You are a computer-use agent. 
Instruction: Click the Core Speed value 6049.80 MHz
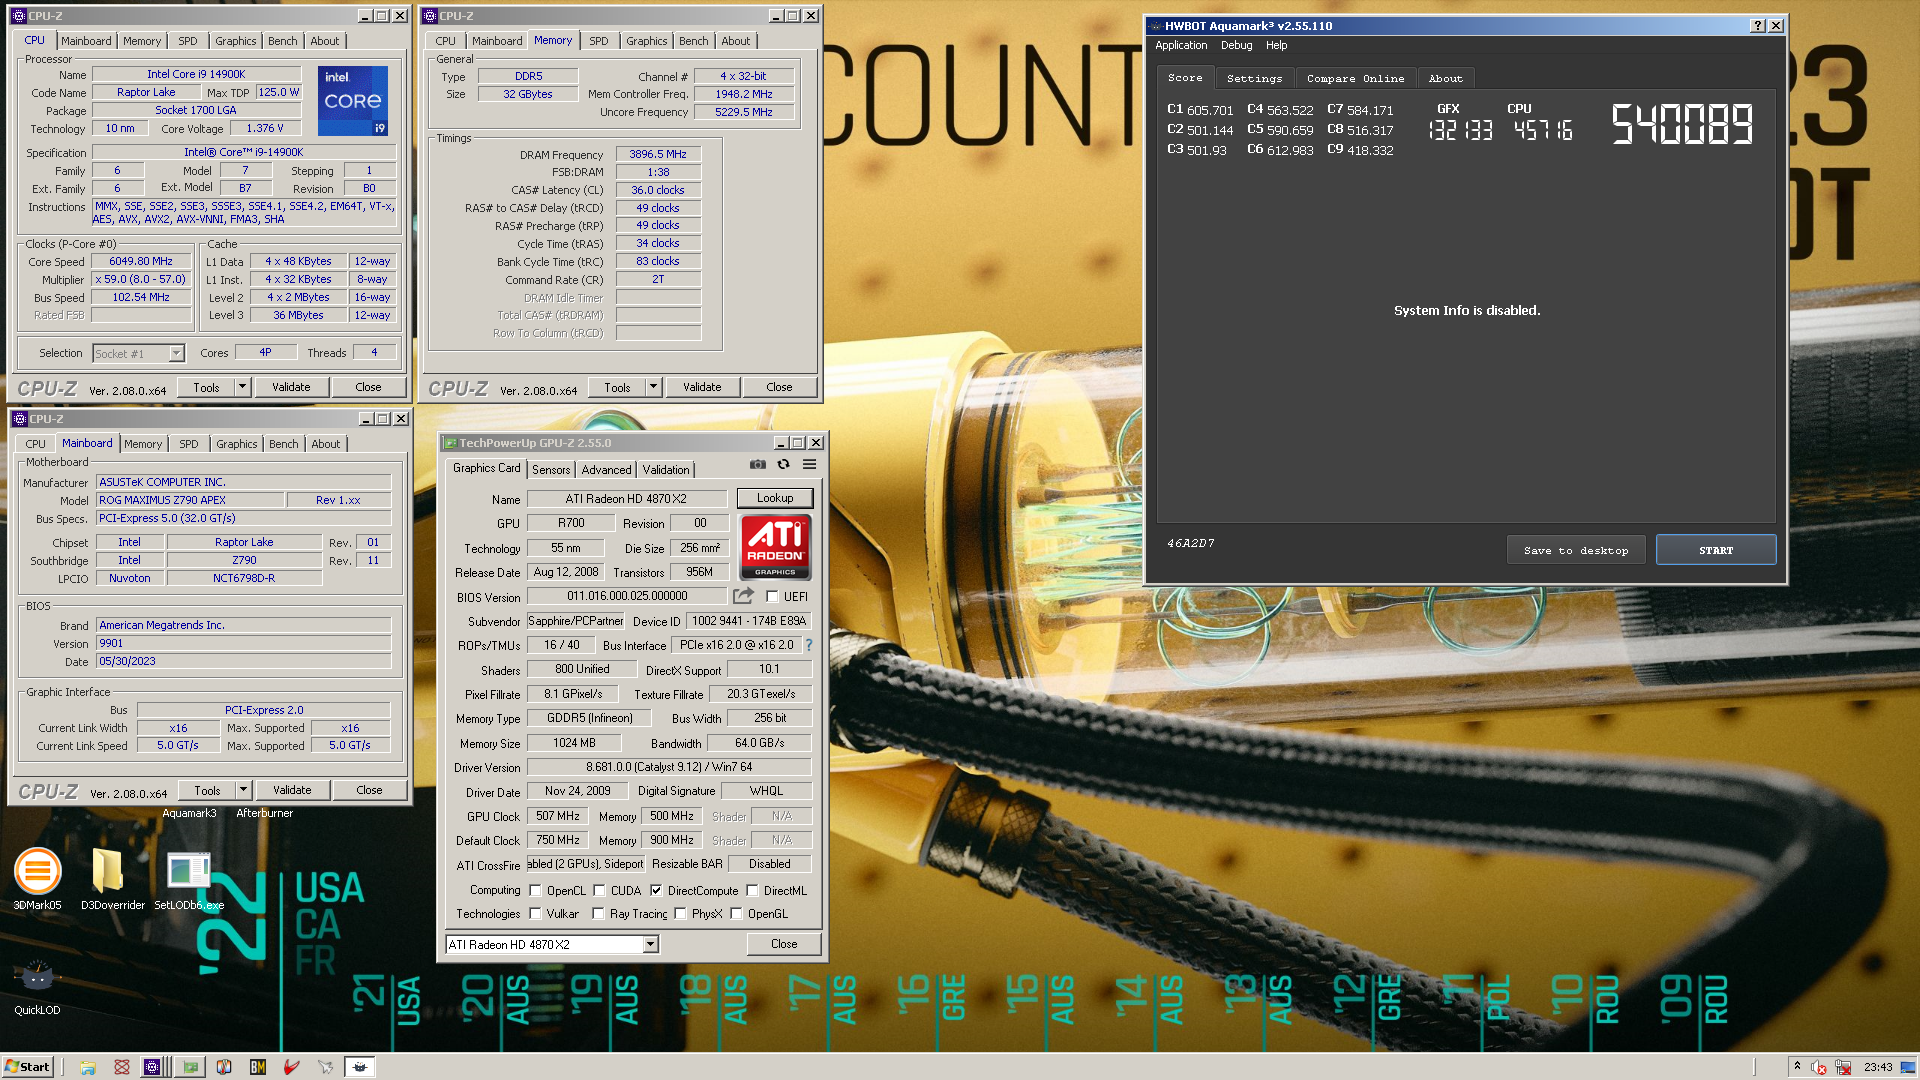click(141, 262)
